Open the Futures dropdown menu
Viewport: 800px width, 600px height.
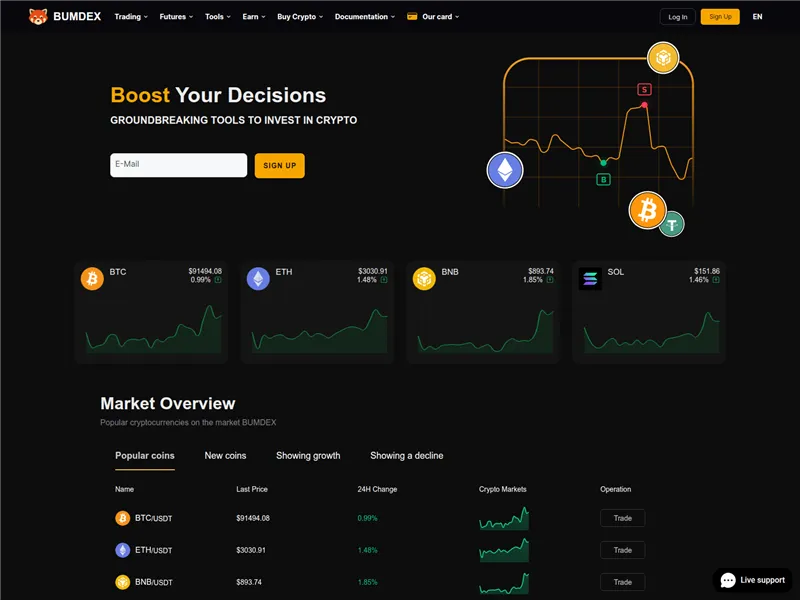176,17
